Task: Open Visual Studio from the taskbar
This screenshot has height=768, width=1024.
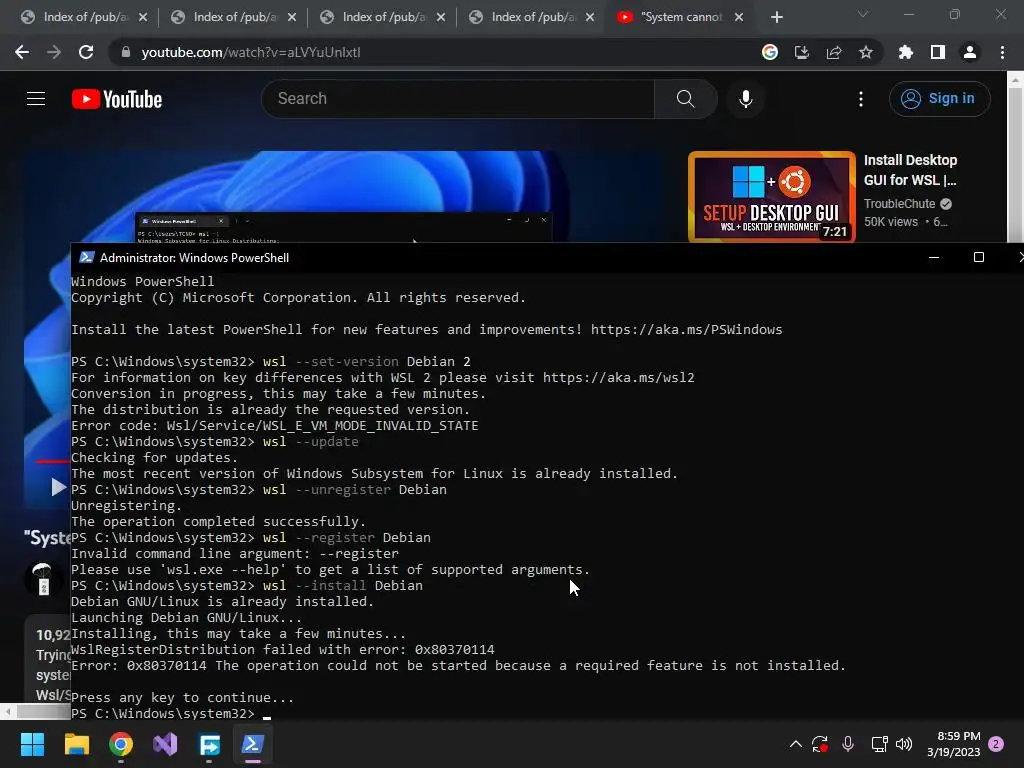Action: 165,744
